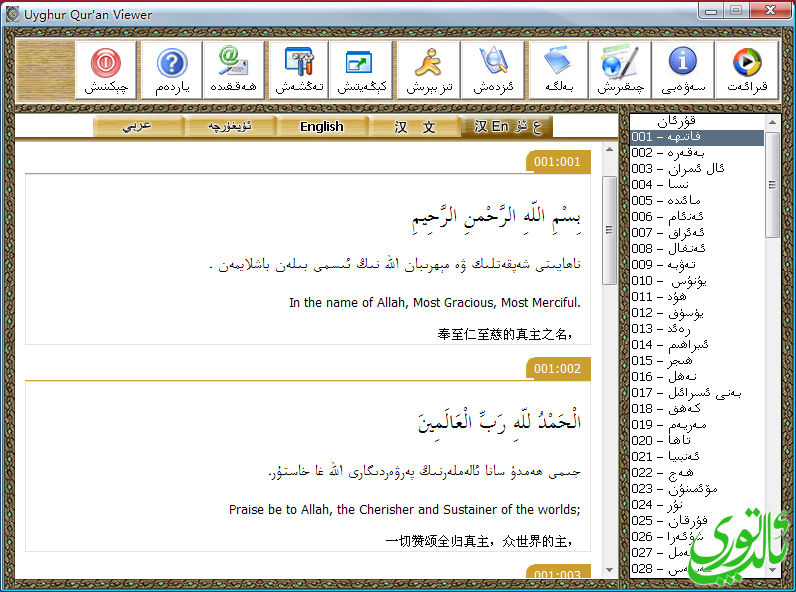Click the blue bookmark icon
The image size is (796, 592).
click(558, 70)
